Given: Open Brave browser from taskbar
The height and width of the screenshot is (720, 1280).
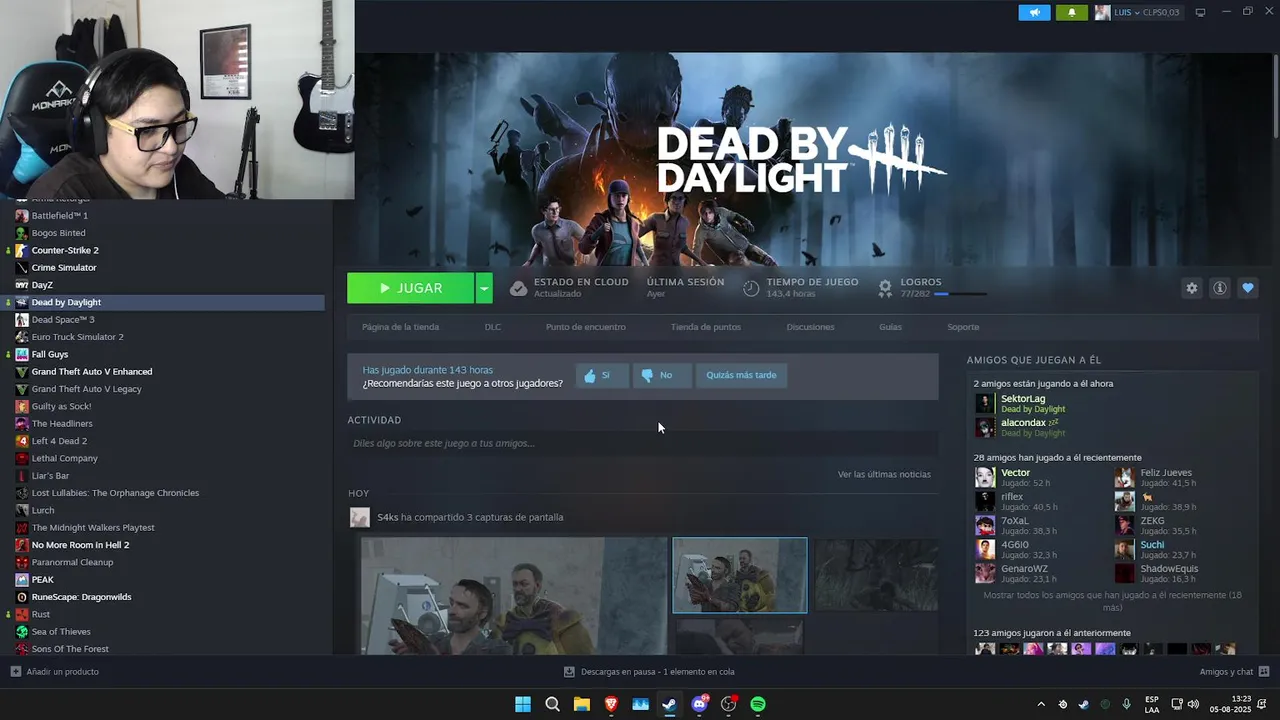Looking at the screenshot, I should (611, 704).
